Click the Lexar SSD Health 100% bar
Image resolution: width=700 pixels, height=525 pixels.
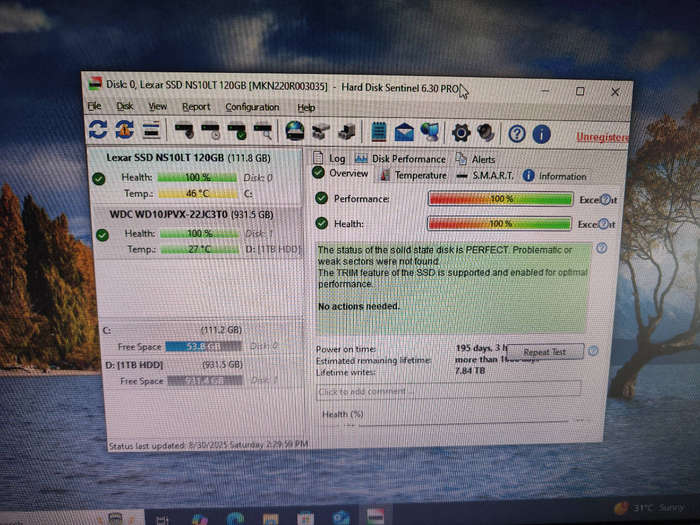coord(197,177)
